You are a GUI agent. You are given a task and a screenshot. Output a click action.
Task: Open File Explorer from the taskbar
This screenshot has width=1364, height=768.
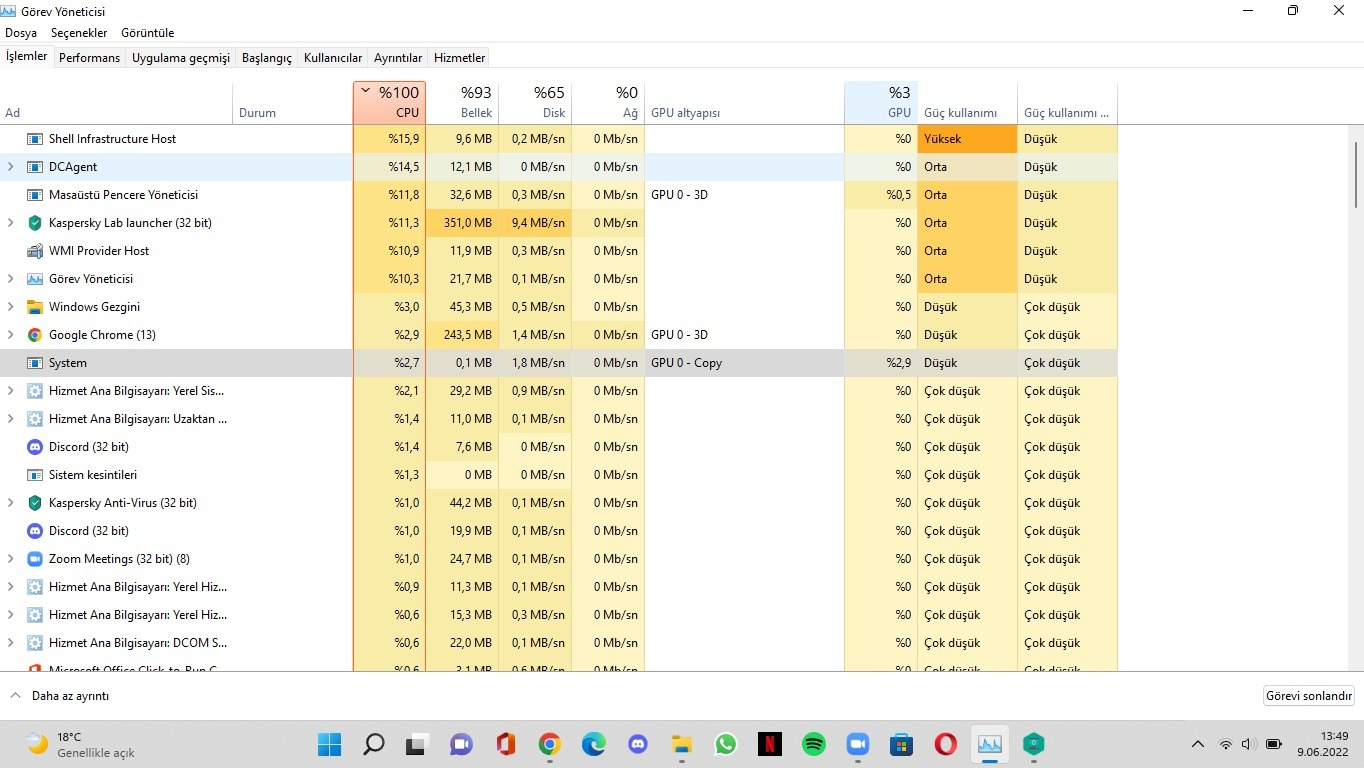pyautogui.click(x=681, y=744)
